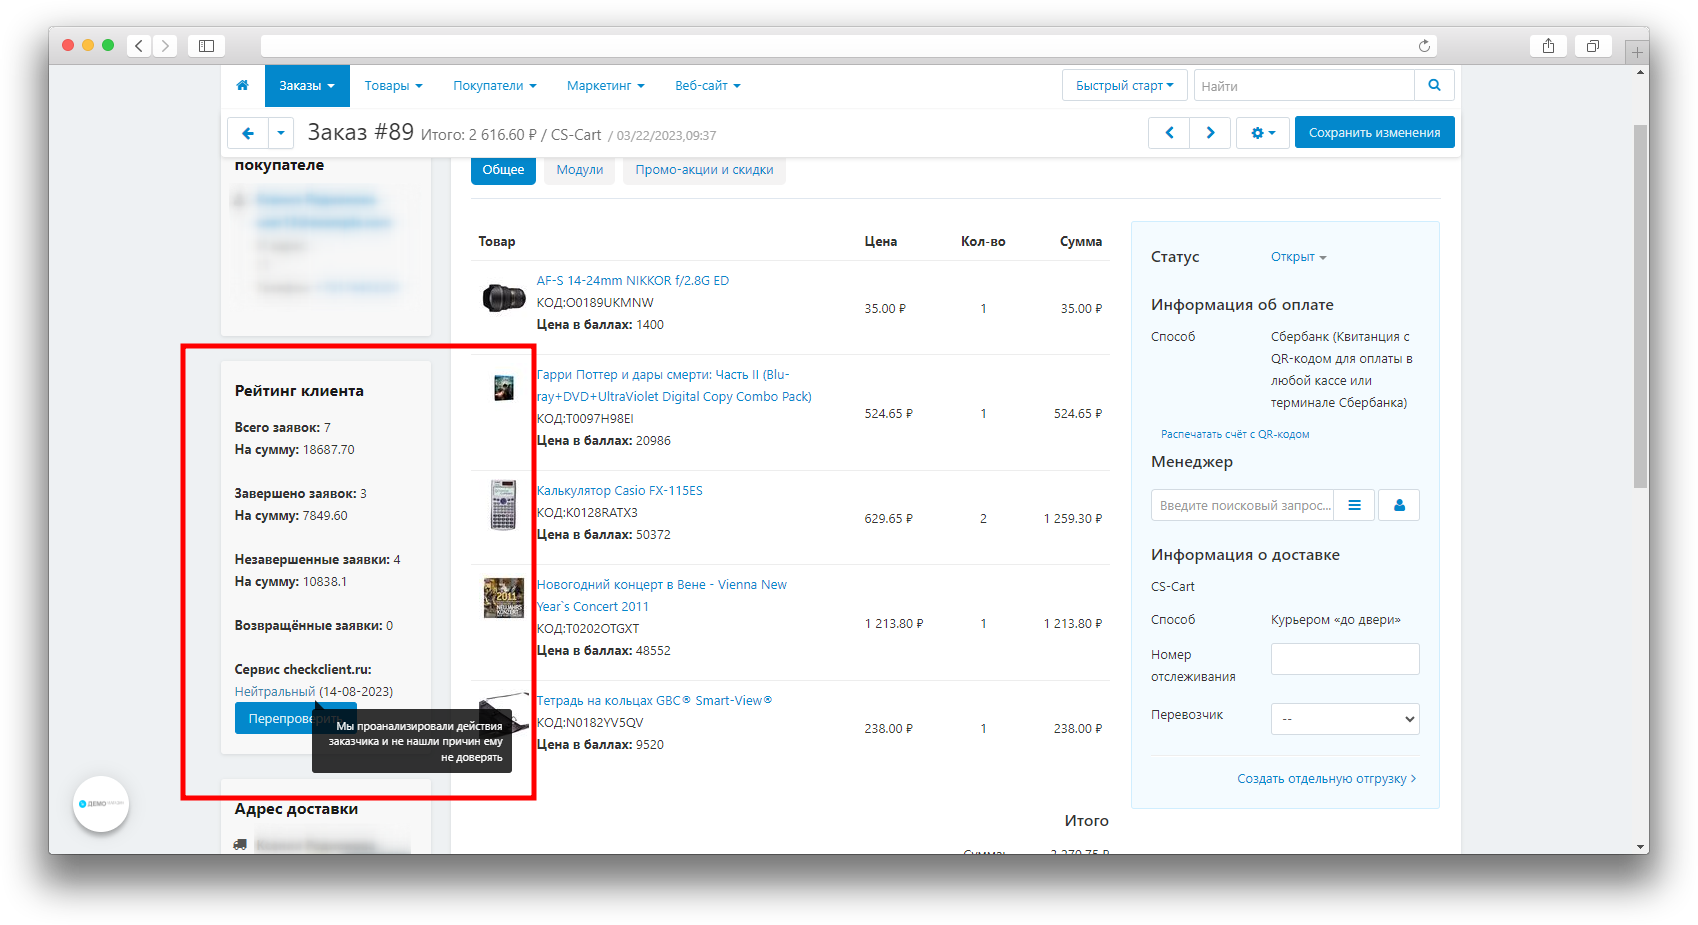This screenshot has width=1698, height=925.
Task: Click delivery truck icon under Адрес доставки
Action: pyautogui.click(x=240, y=845)
